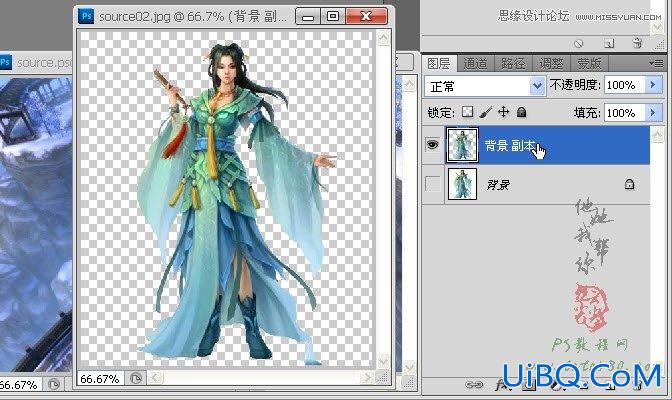
Task: Switch to the 图层 tab
Action: [439, 63]
